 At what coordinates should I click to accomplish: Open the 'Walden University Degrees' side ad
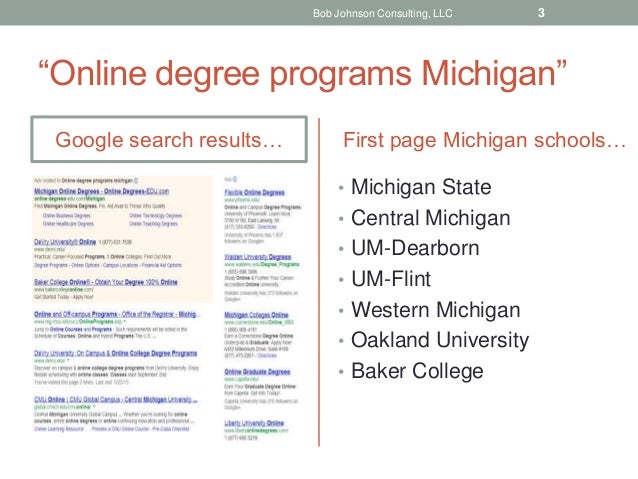(258, 257)
